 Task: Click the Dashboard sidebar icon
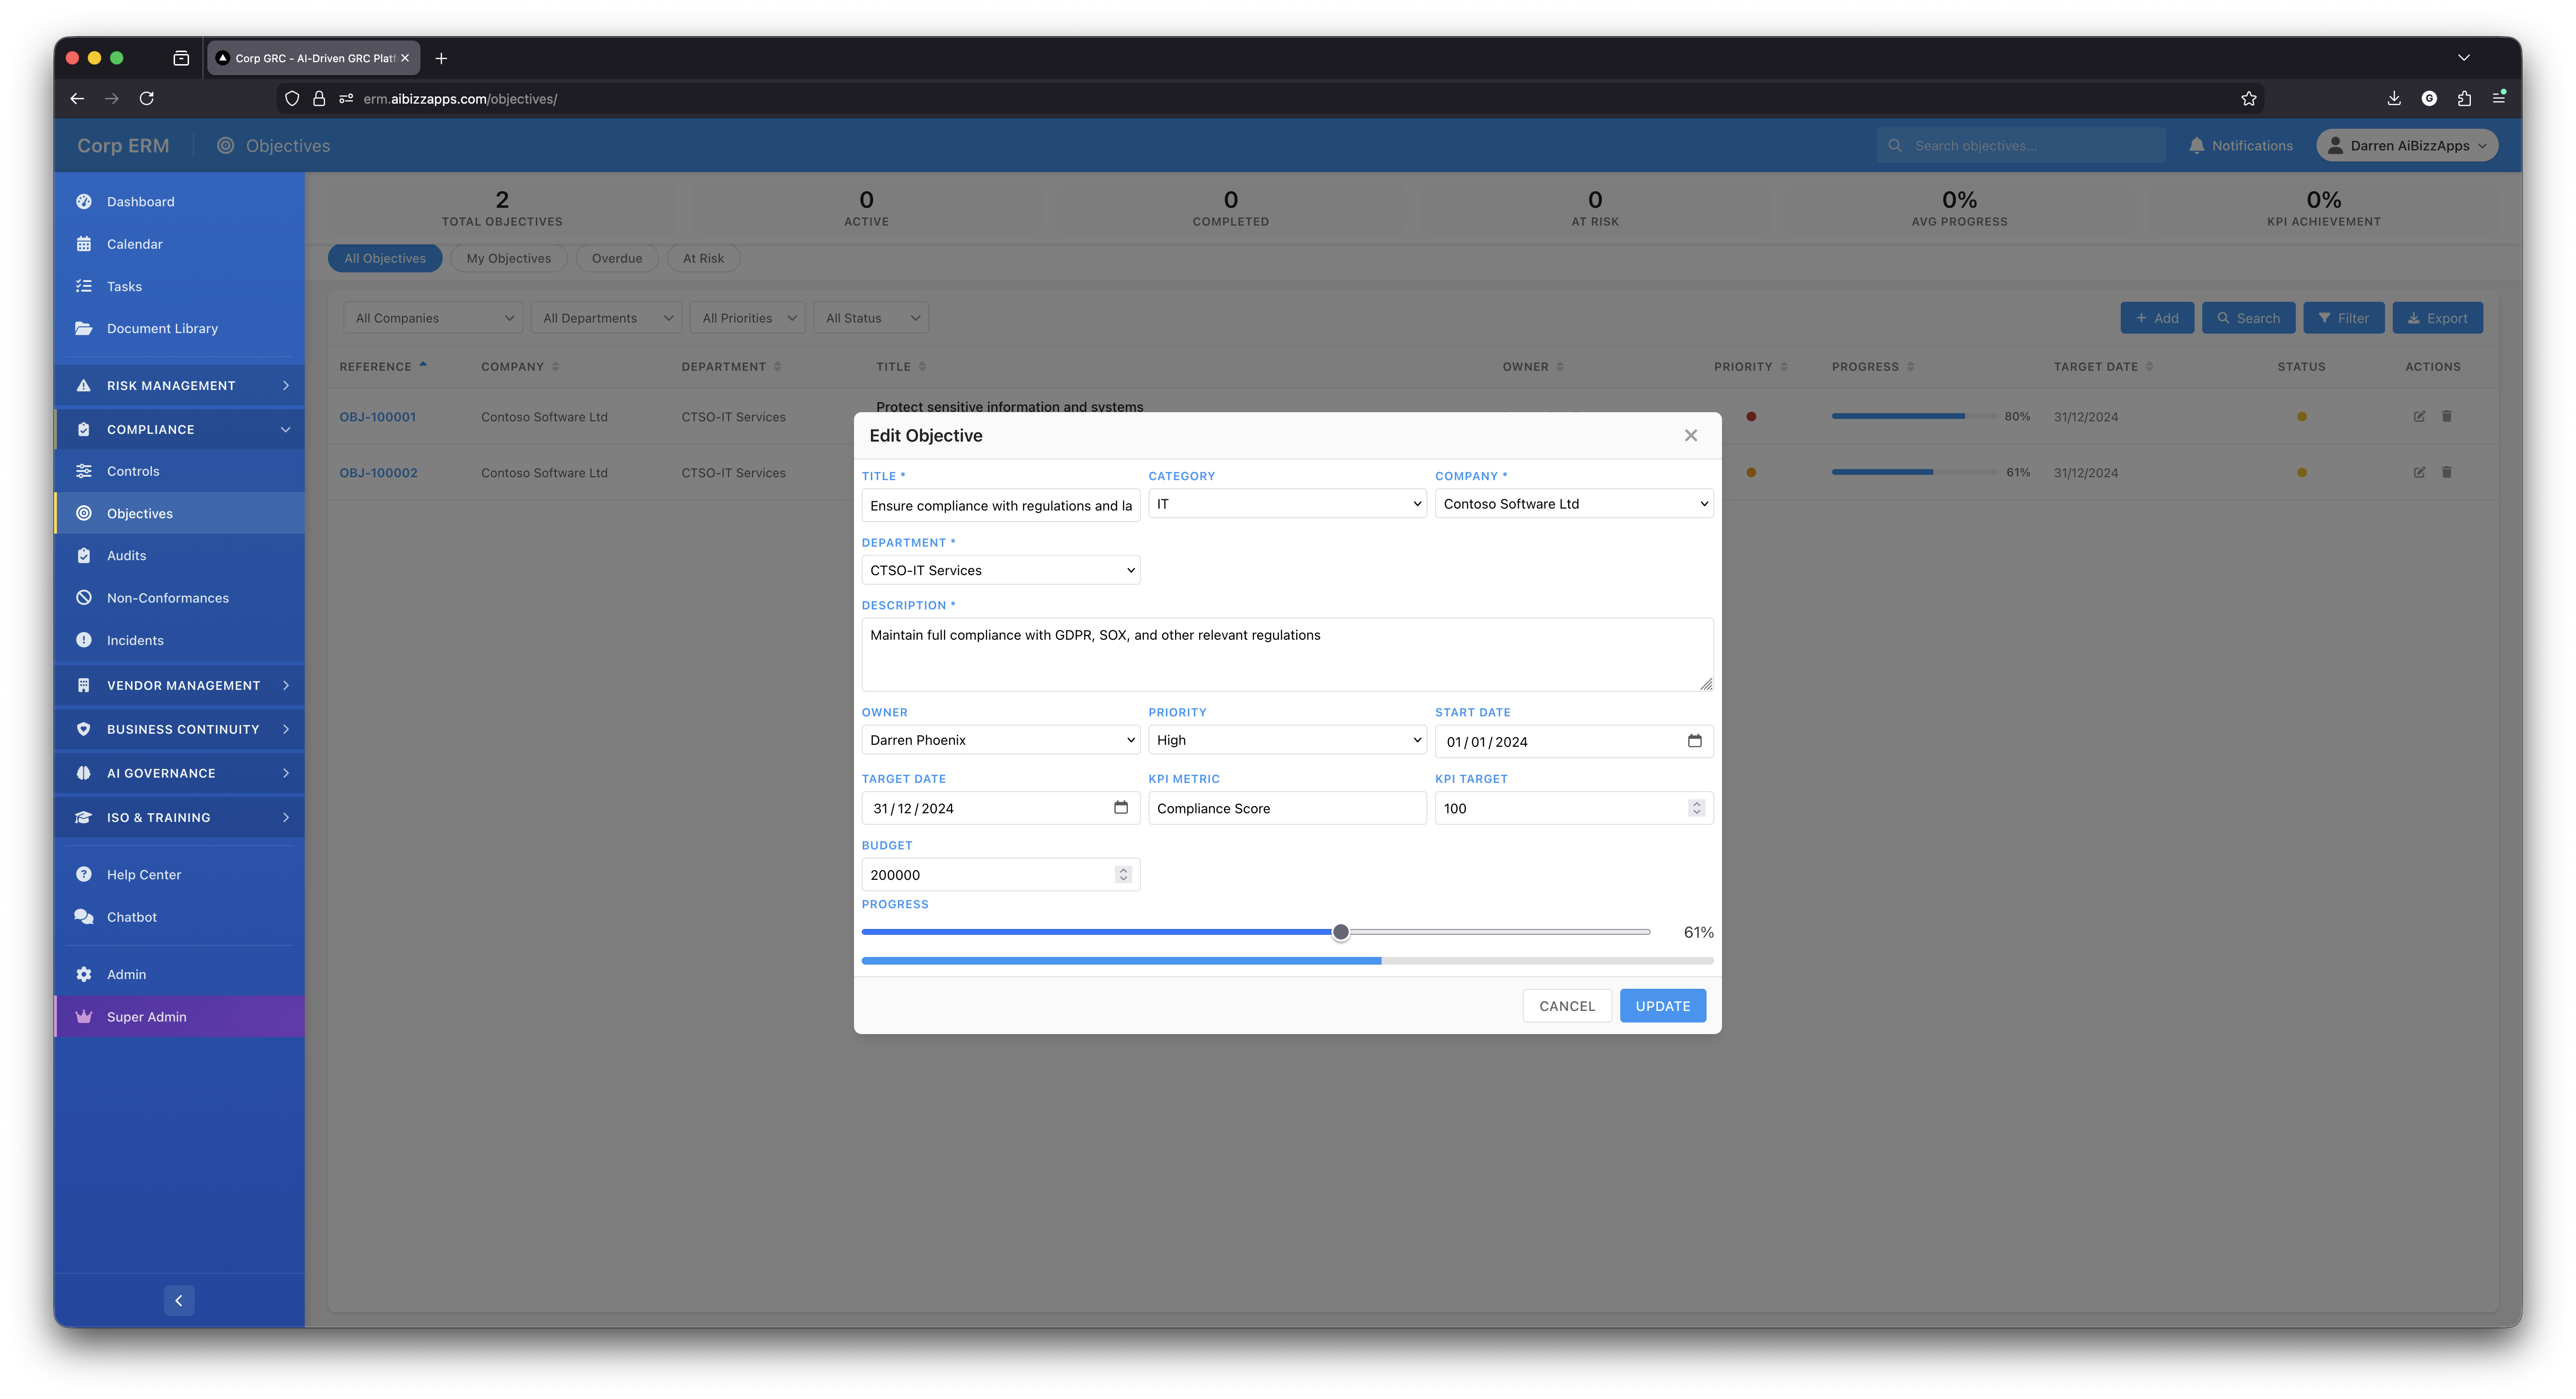pyautogui.click(x=84, y=201)
